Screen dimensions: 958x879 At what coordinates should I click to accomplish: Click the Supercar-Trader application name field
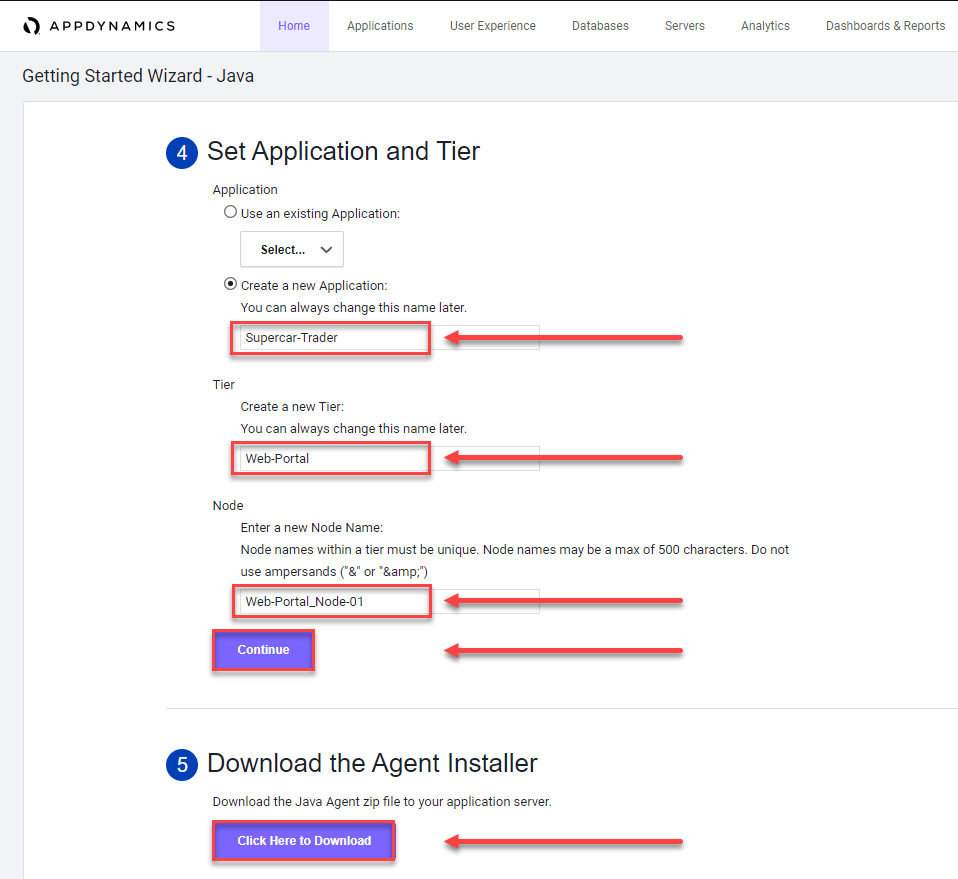(390, 338)
